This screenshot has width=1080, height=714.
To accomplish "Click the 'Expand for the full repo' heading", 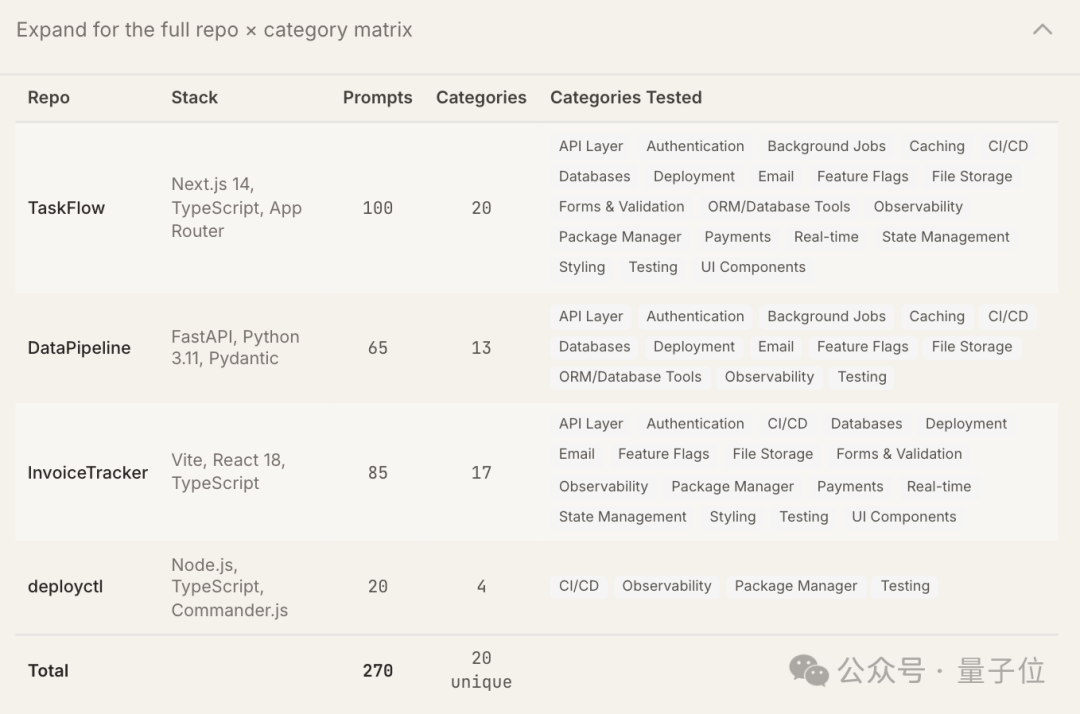I will click(x=214, y=30).
